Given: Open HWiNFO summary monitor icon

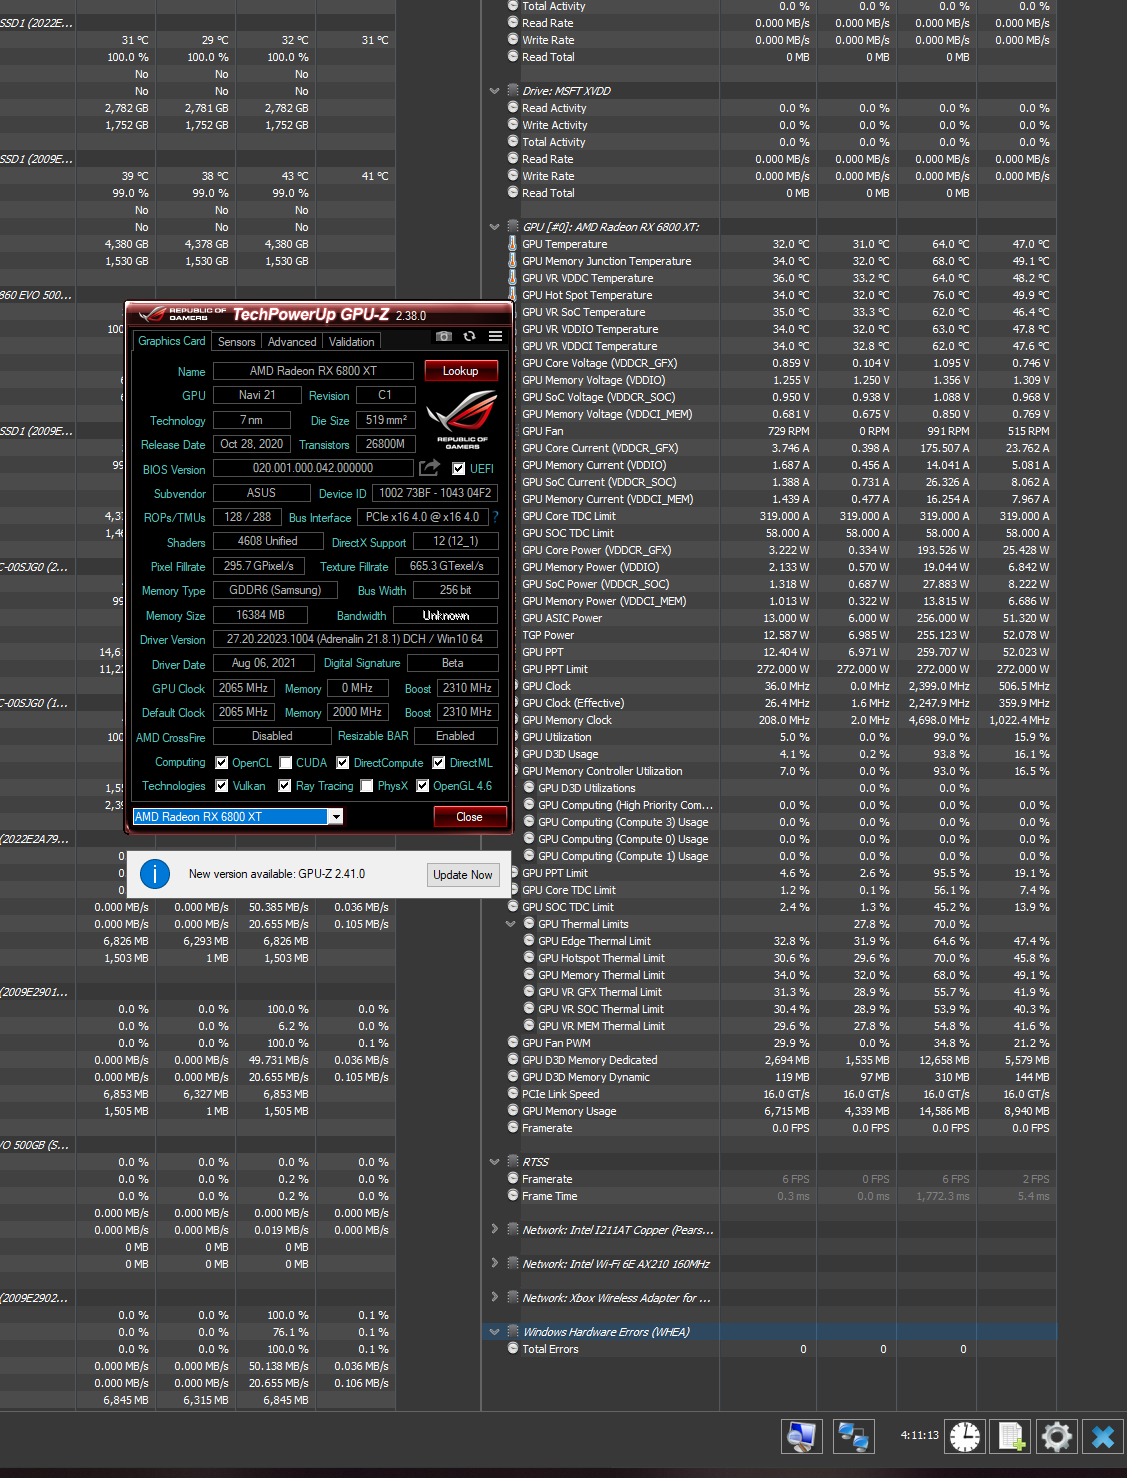Looking at the screenshot, I should (801, 1437).
